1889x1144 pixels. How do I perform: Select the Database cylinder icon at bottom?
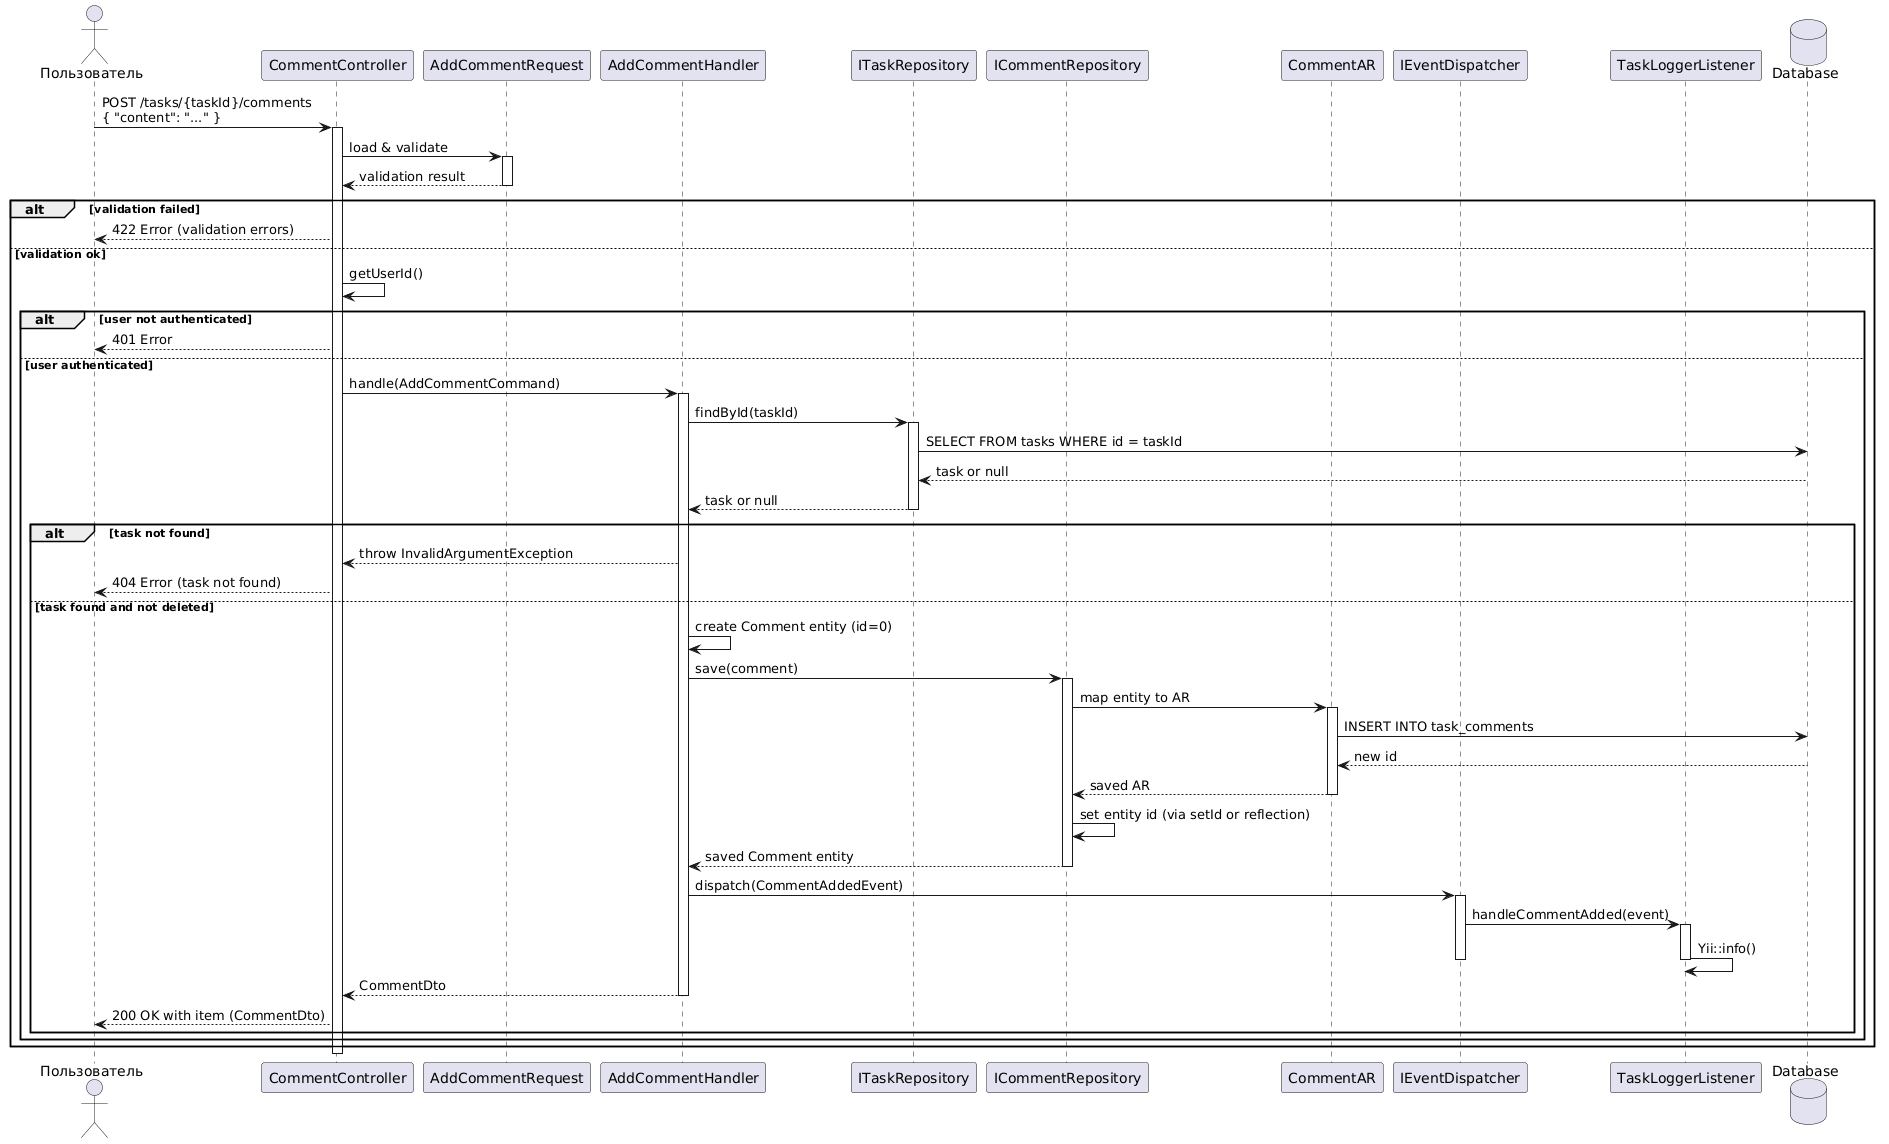(x=1807, y=1102)
